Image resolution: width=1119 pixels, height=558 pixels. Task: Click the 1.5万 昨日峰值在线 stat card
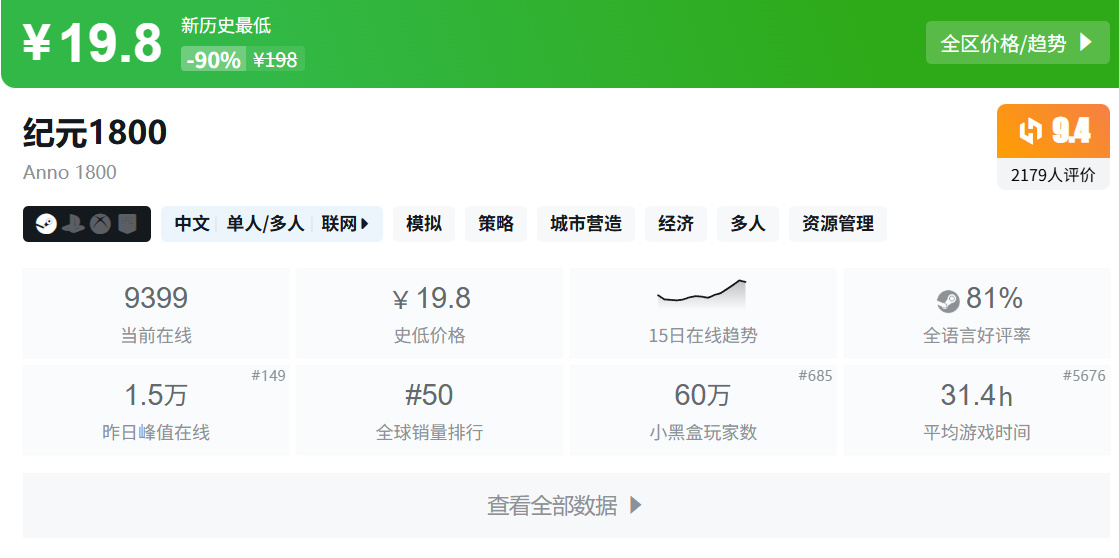(x=156, y=410)
